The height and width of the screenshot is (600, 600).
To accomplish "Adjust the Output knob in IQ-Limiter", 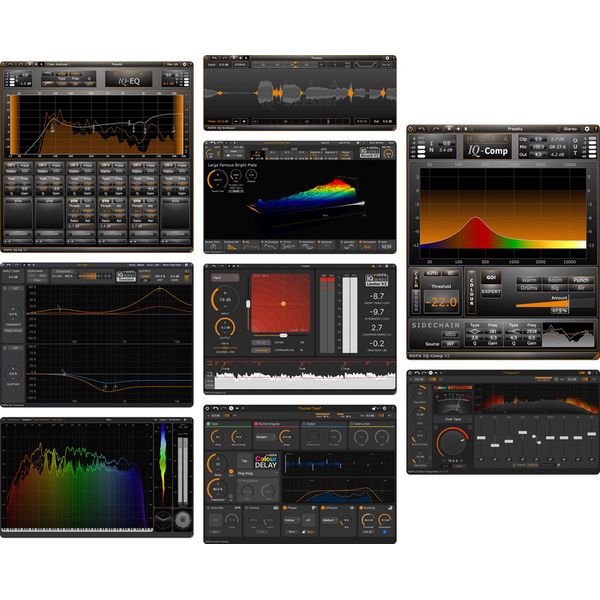I will coord(225,328).
